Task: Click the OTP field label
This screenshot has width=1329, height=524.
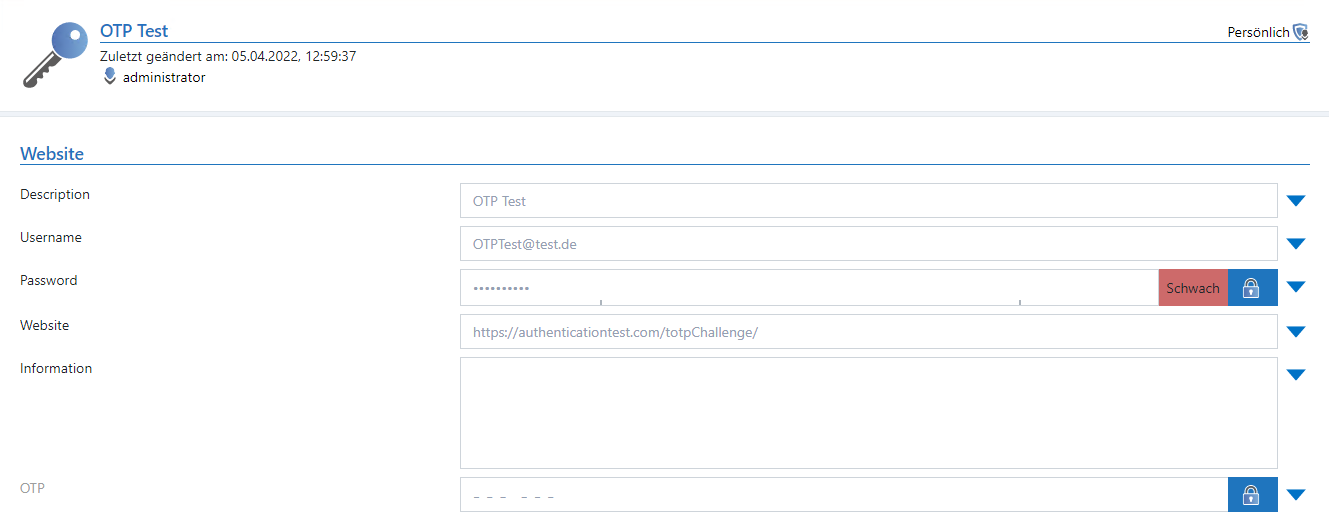Action: tap(32, 487)
